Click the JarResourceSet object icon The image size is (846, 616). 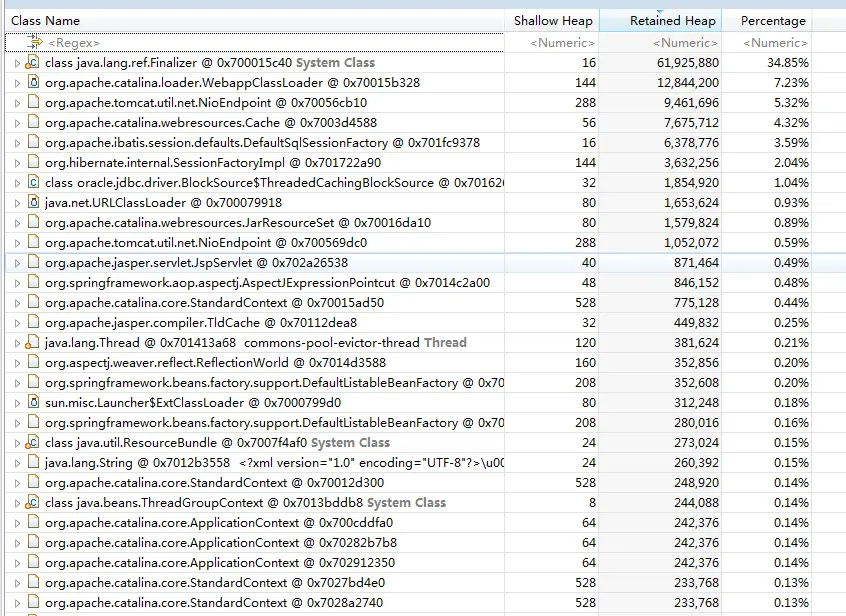(x=33, y=222)
